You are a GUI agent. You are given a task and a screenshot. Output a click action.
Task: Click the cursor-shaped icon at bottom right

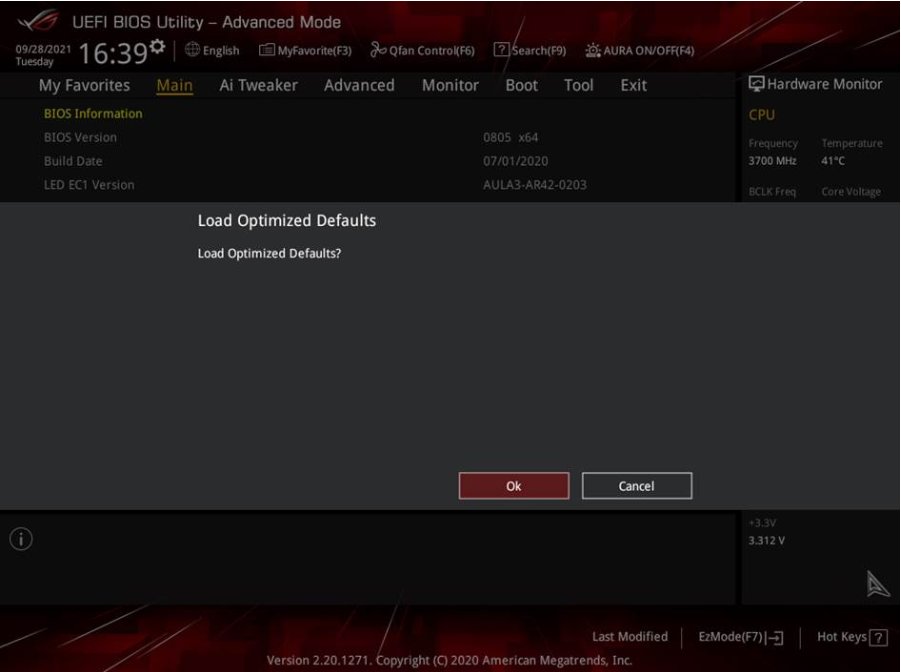click(x=877, y=584)
